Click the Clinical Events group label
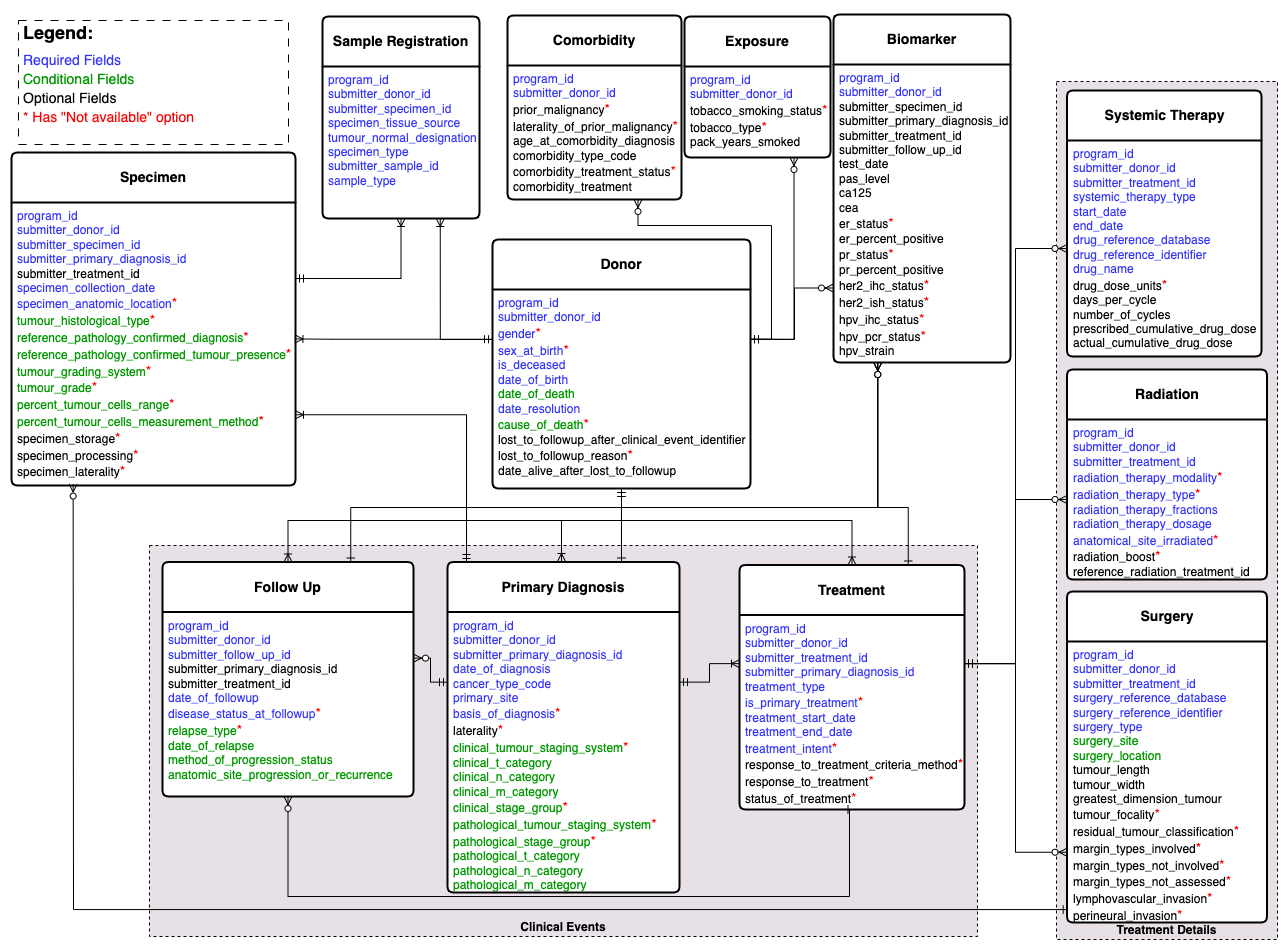The width and height of the screenshot is (1288, 950). [x=562, y=927]
